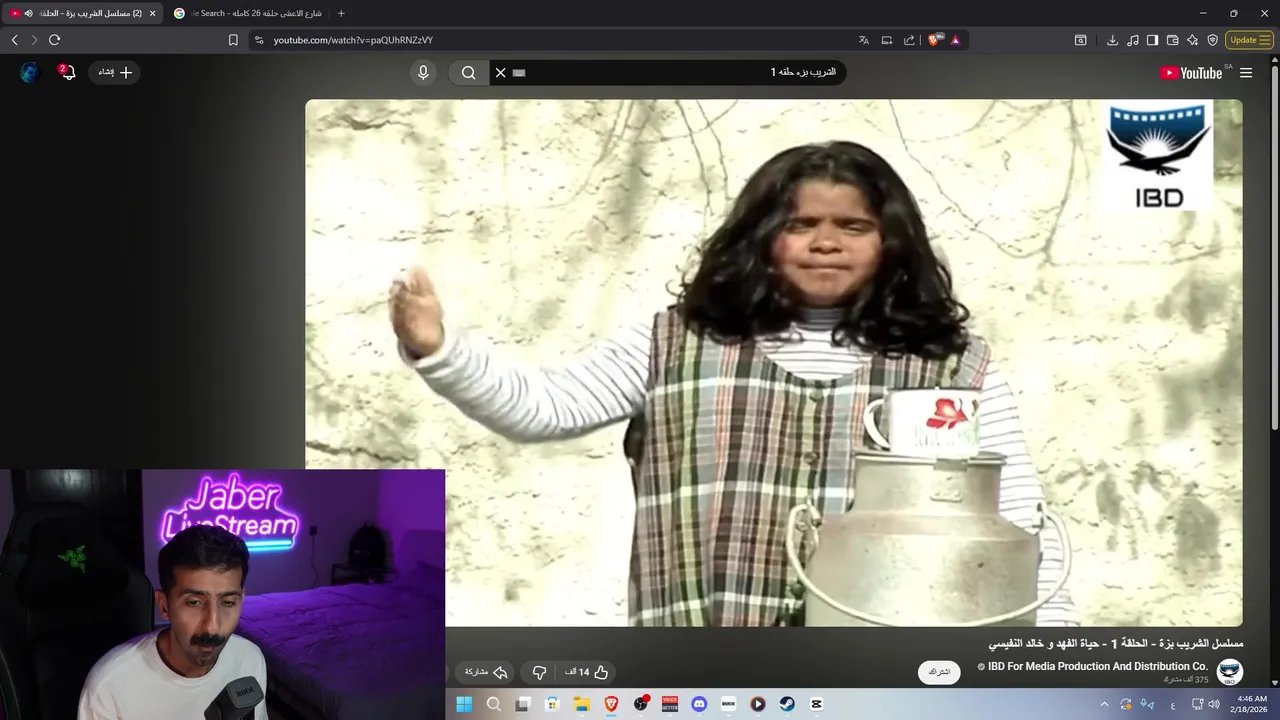This screenshot has width=1280, height=720.
Task: Click the Update browser menu button
Action: [x=1249, y=40]
